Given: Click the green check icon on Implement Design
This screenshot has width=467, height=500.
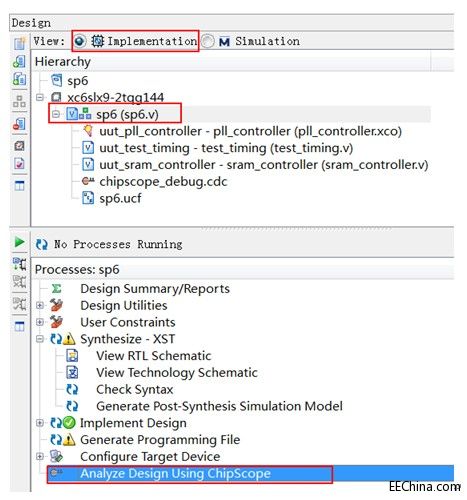Looking at the screenshot, I should 69,423.
